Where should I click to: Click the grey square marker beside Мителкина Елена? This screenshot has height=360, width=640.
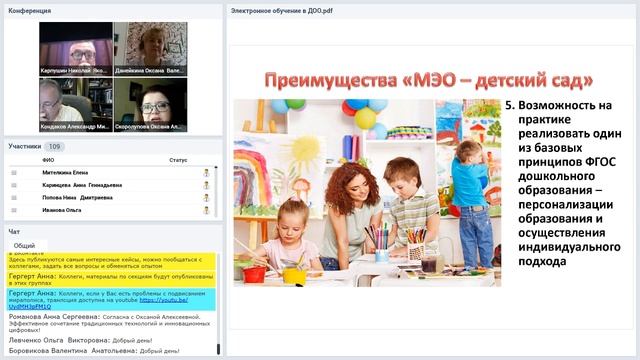click(x=14, y=173)
